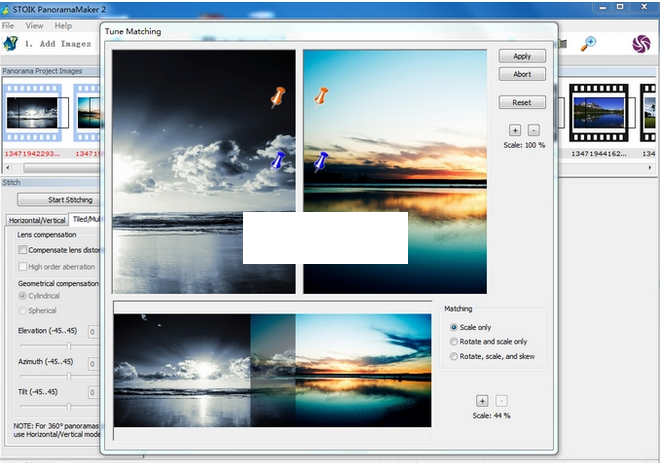This screenshot has height=463, width=660.
Task: Select the orange pushpin on the right image
Action: pyautogui.click(x=321, y=96)
